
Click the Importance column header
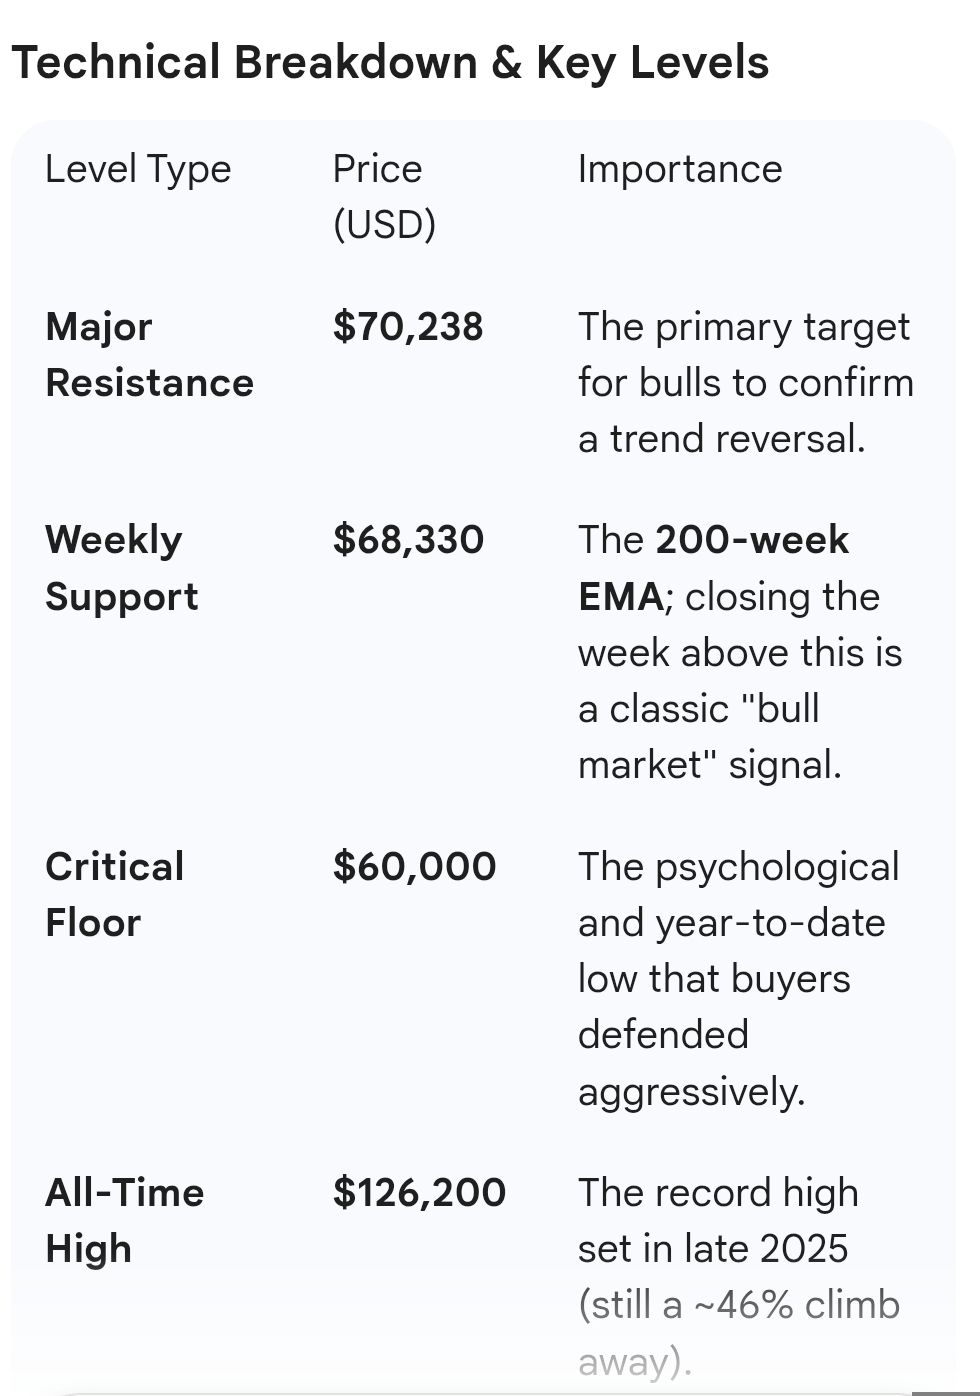[680, 169]
